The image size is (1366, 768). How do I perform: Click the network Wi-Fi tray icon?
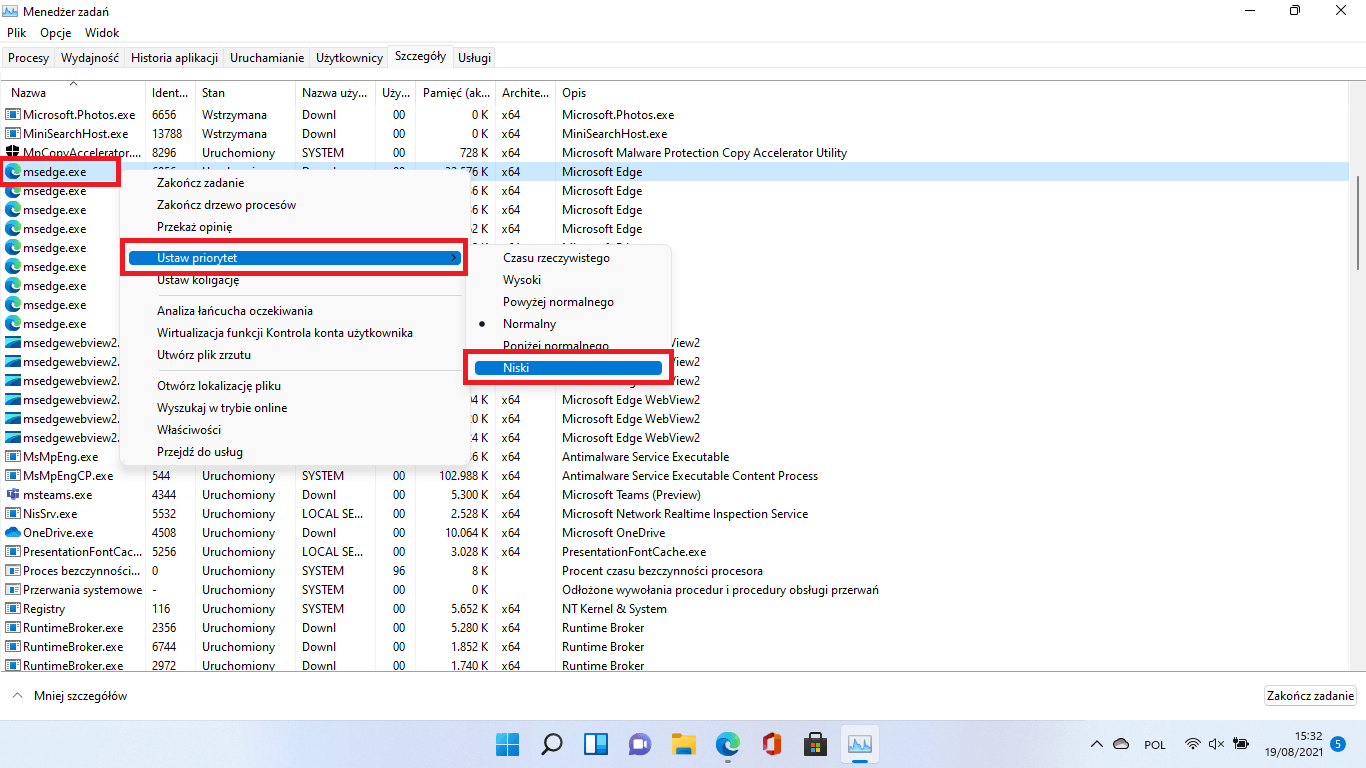click(1192, 745)
